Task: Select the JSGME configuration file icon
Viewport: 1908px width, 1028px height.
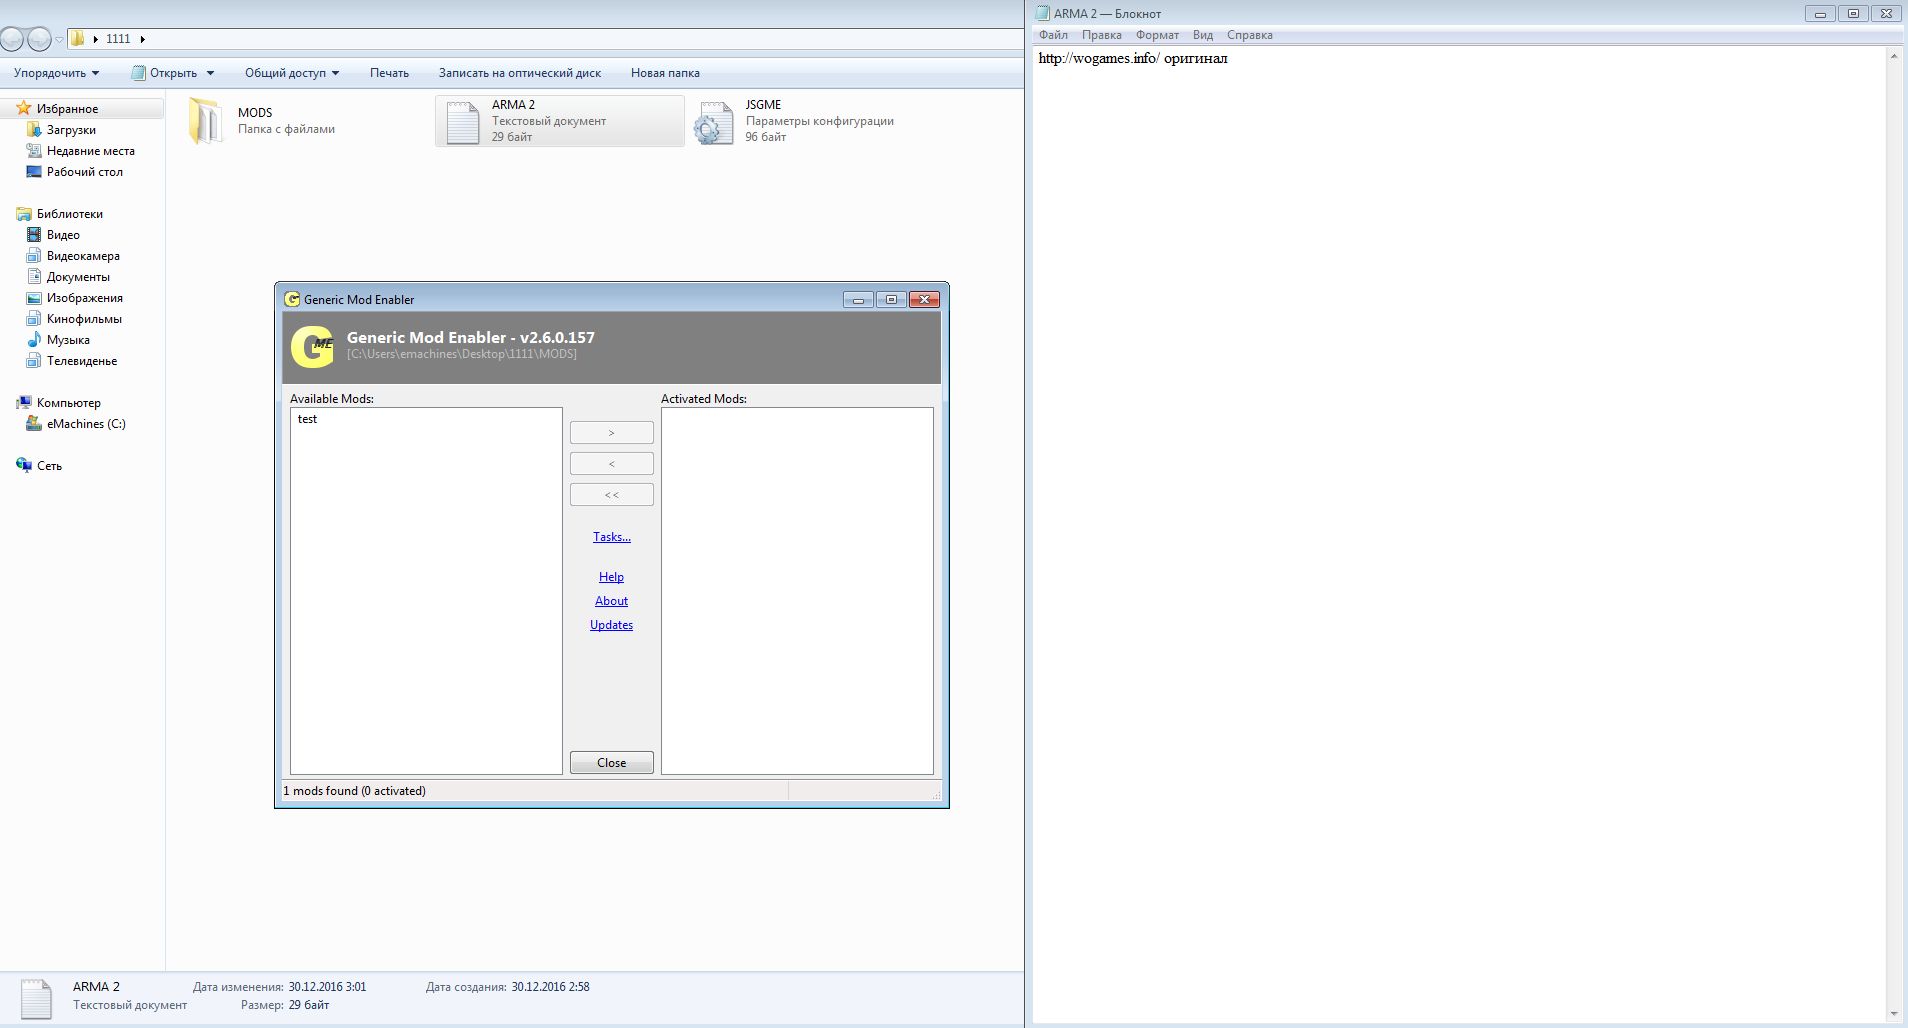Action: click(714, 122)
